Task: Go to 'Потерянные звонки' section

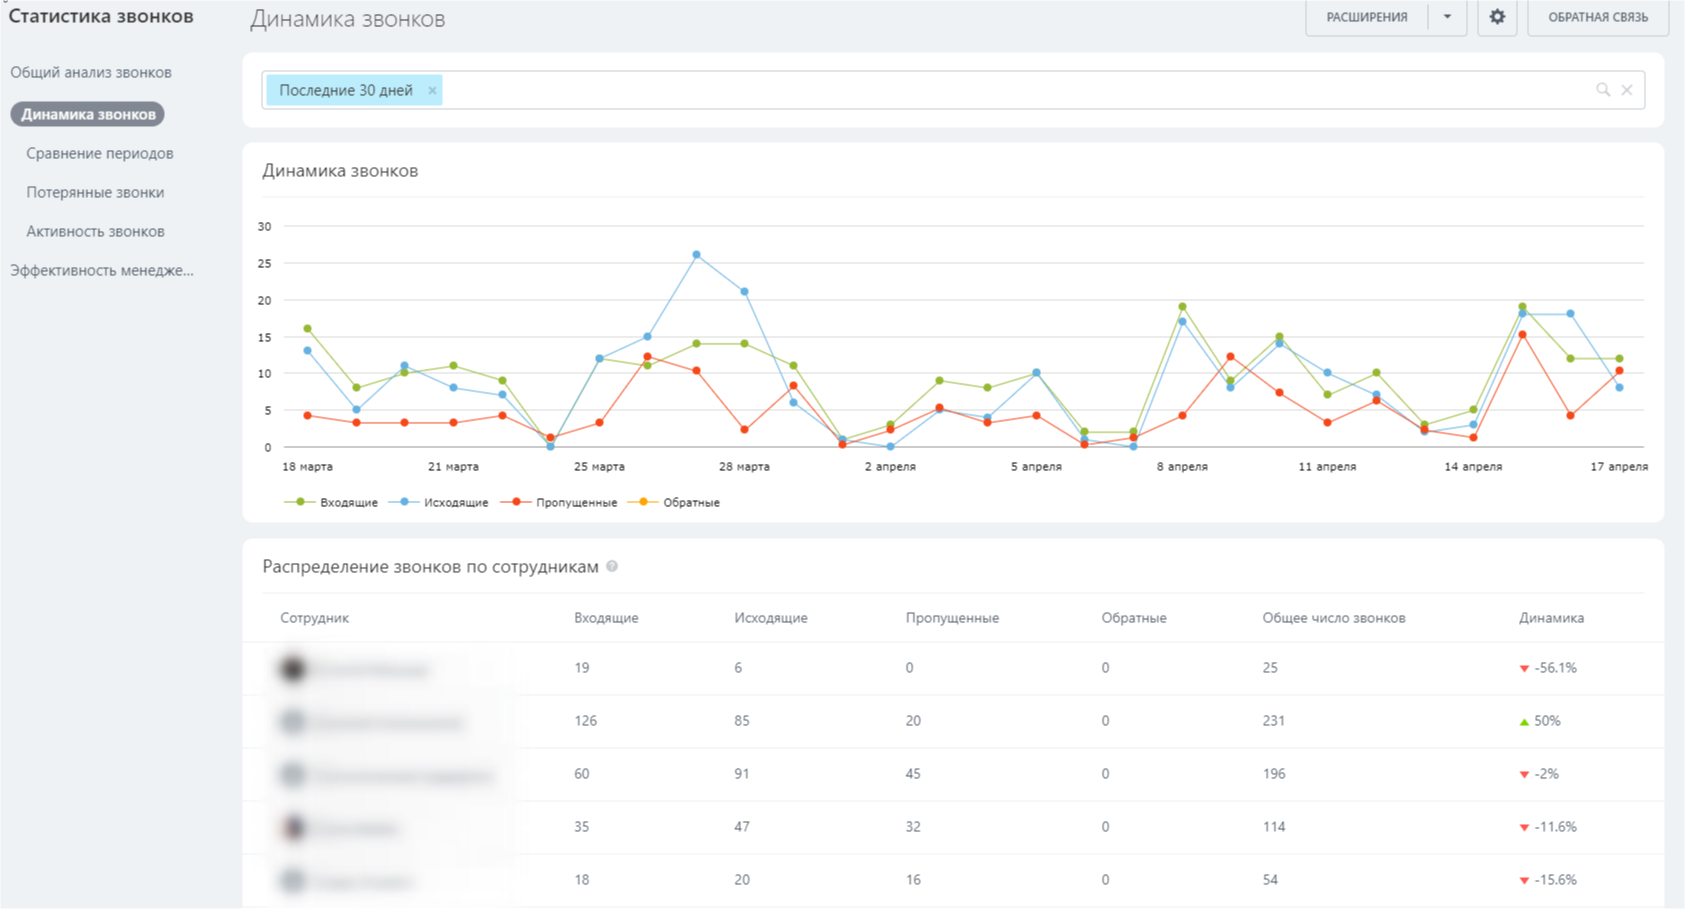Action: 95,192
